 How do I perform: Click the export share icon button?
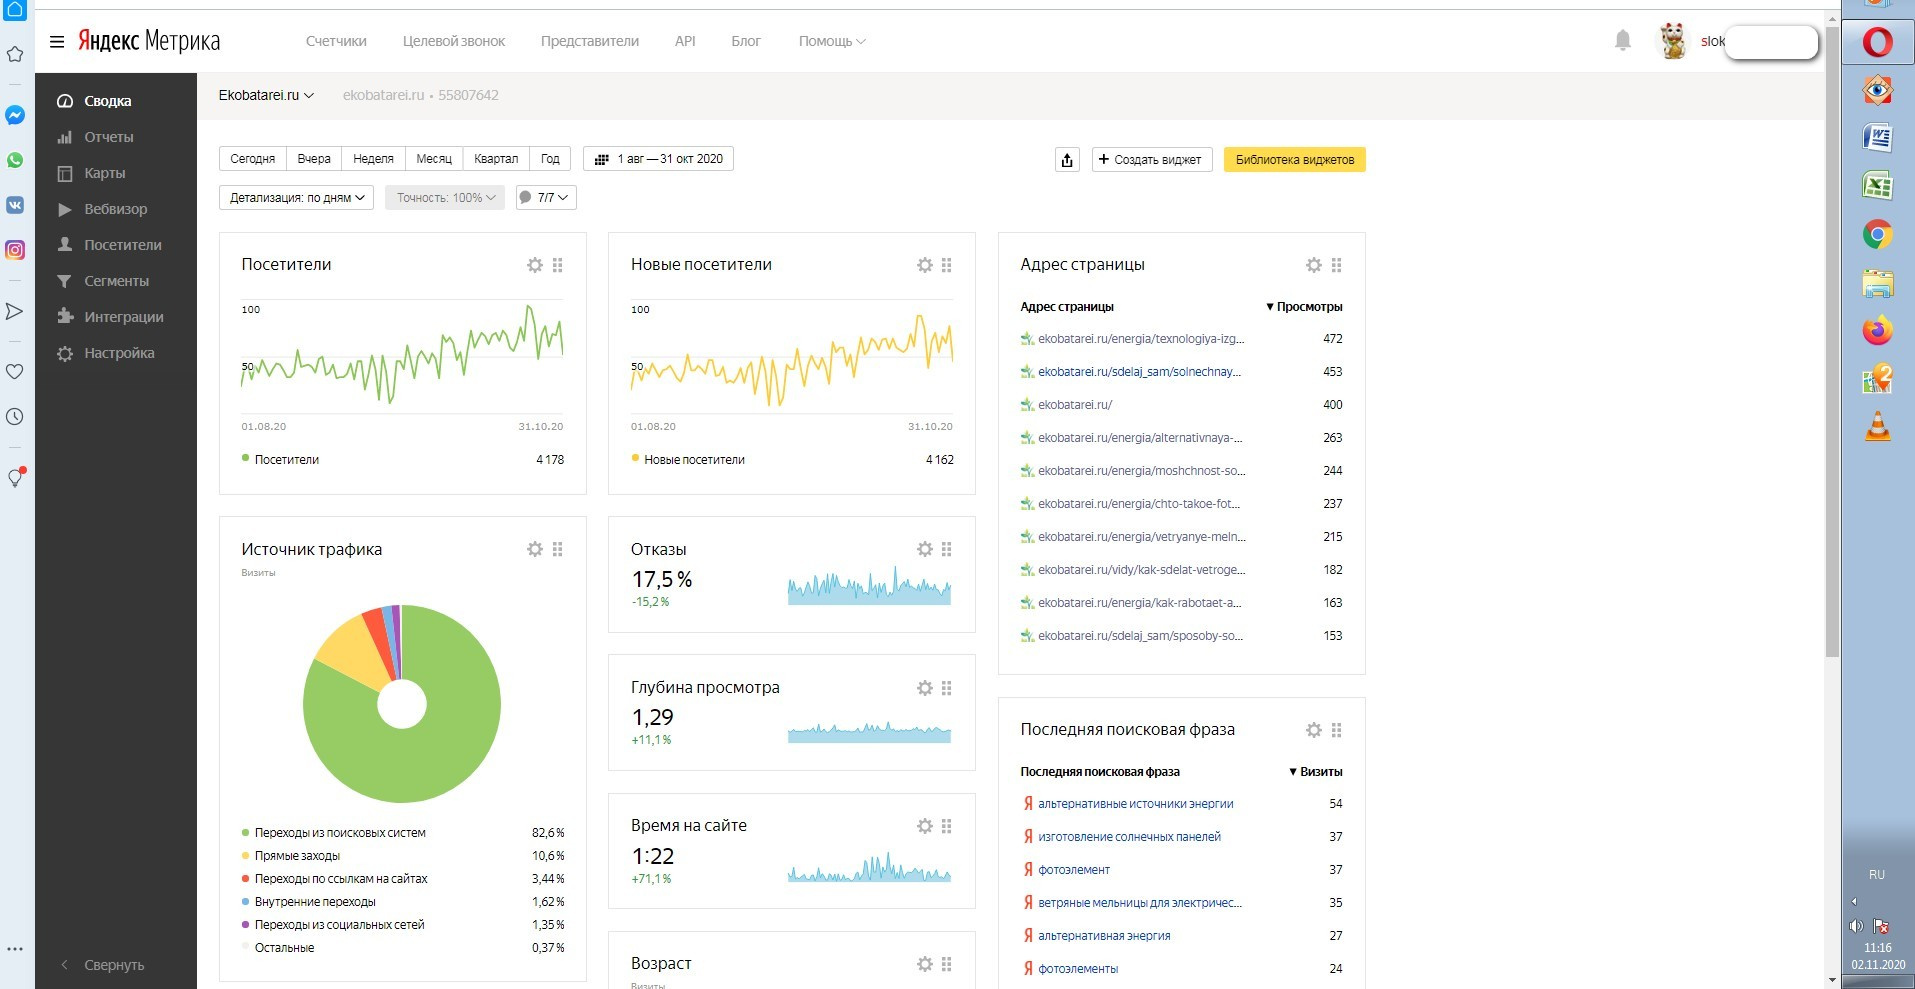click(1067, 160)
